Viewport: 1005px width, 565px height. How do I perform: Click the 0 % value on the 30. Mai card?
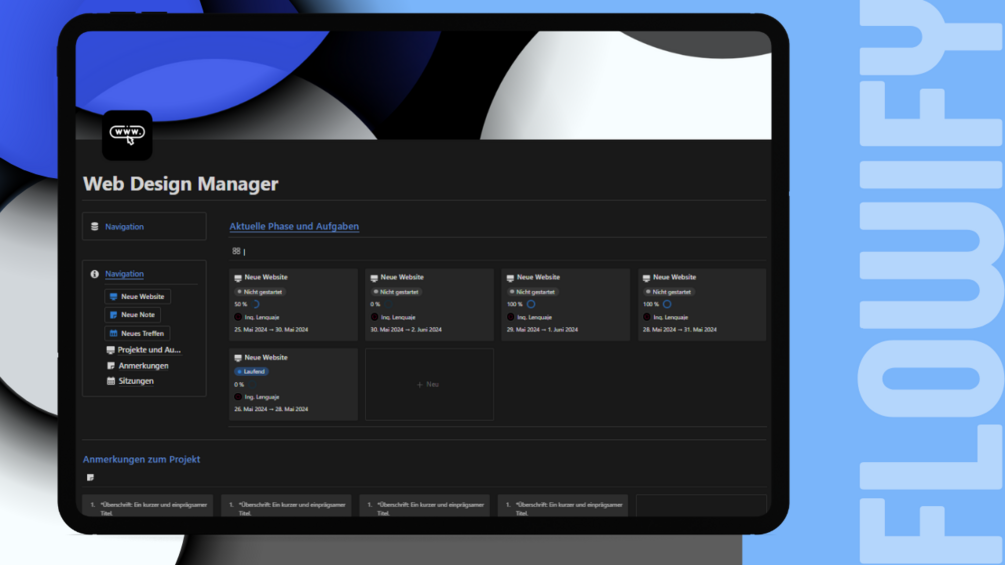coord(375,304)
